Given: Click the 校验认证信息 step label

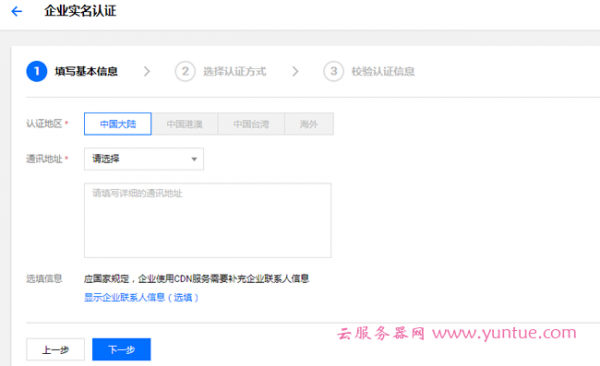Looking at the screenshot, I should click(383, 72).
